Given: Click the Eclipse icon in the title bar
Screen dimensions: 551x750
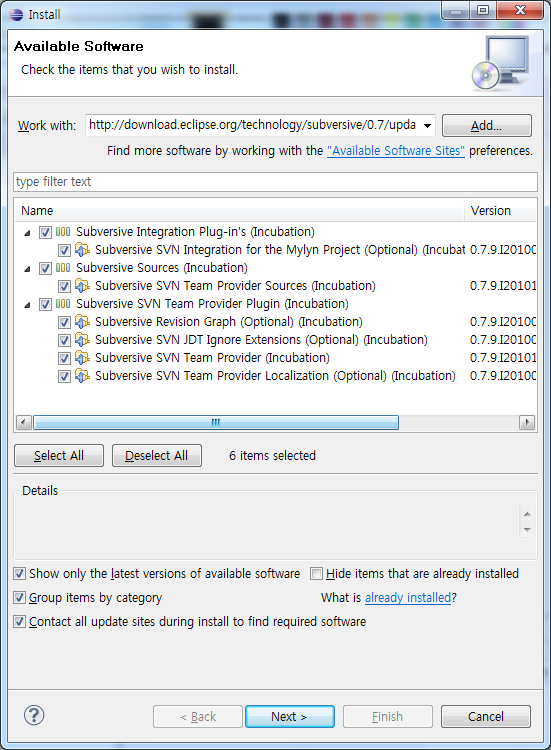Looking at the screenshot, I should [x=16, y=14].
